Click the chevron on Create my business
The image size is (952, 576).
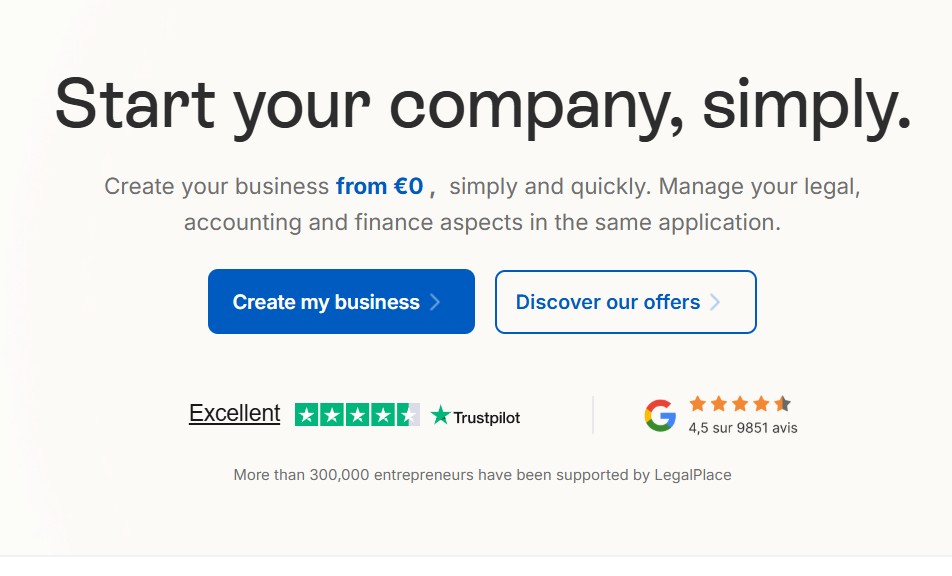pyautogui.click(x=435, y=302)
